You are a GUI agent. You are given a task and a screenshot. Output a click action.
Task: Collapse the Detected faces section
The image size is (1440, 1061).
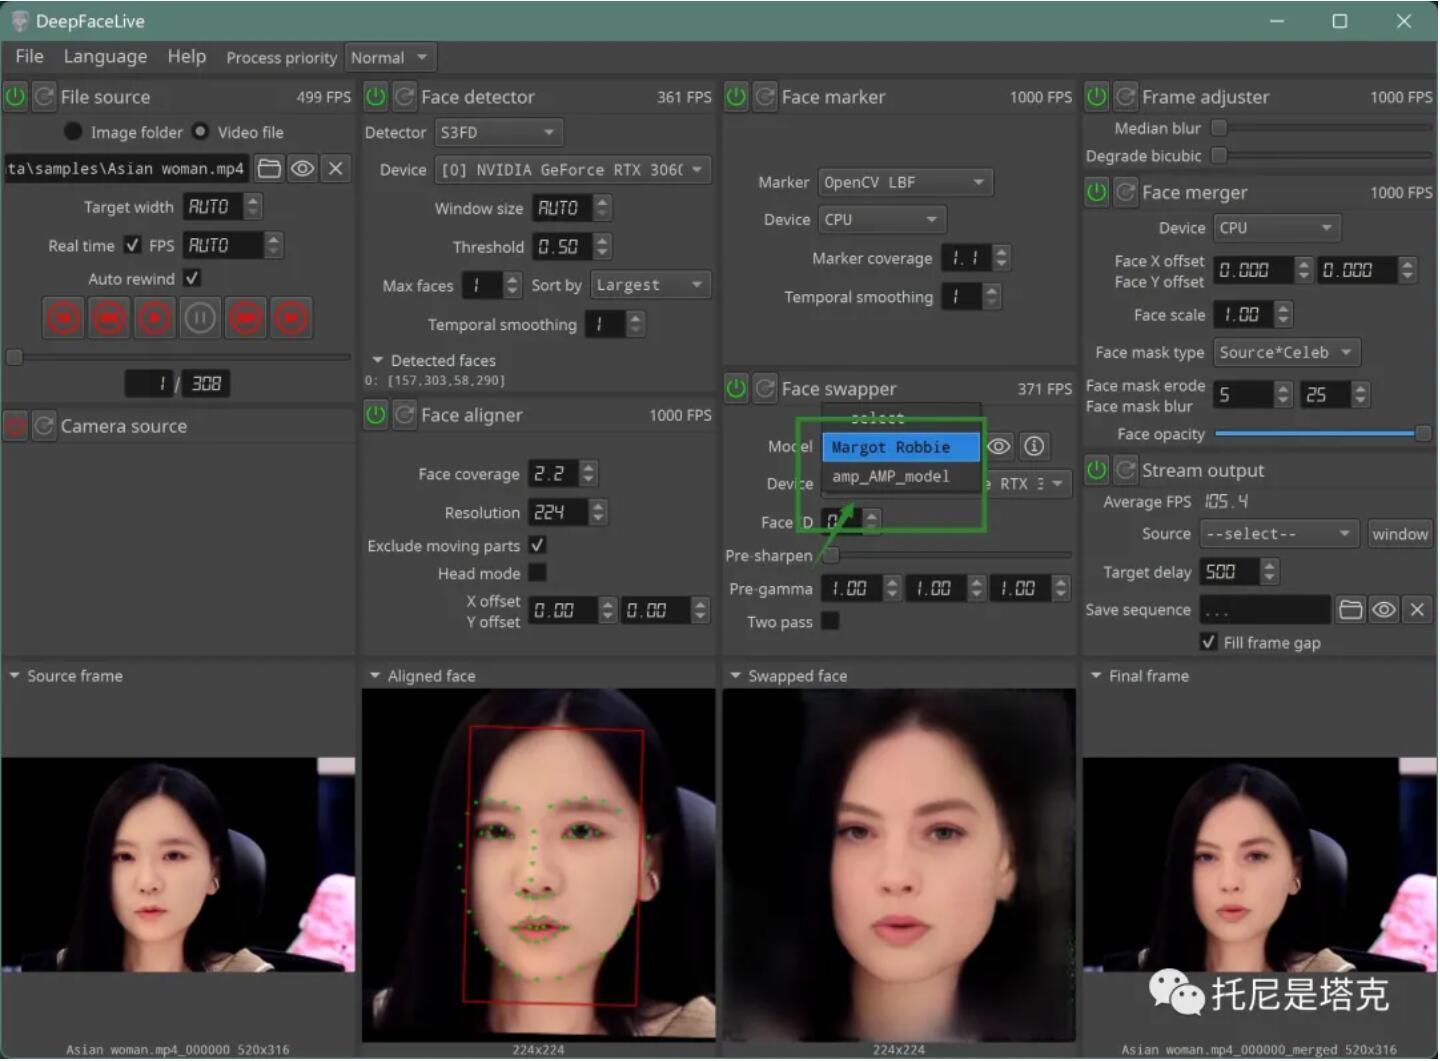pyautogui.click(x=378, y=361)
